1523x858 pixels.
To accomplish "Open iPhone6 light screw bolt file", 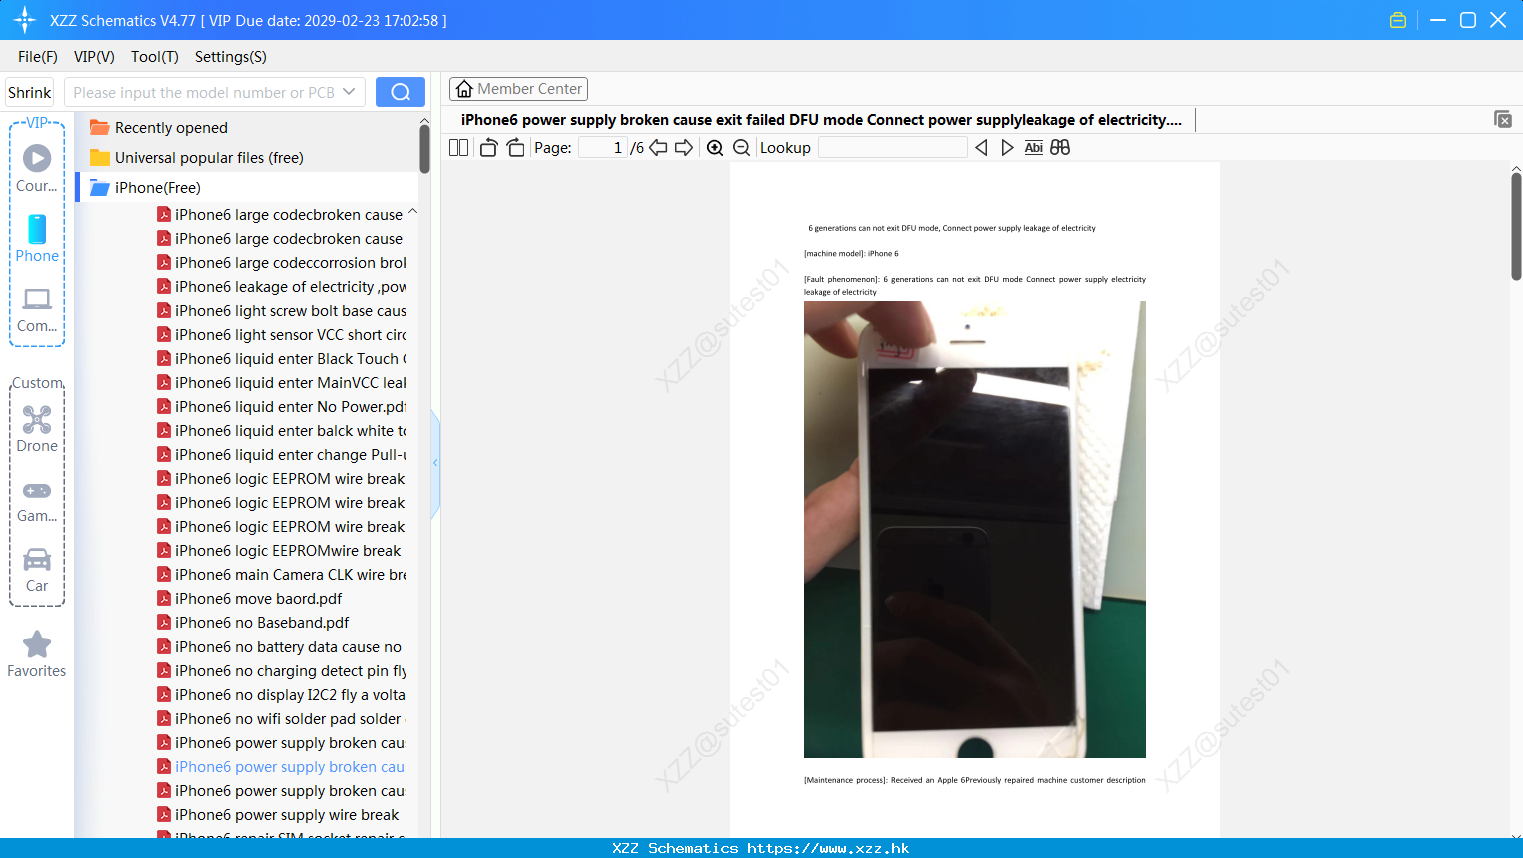I will click(282, 311).
